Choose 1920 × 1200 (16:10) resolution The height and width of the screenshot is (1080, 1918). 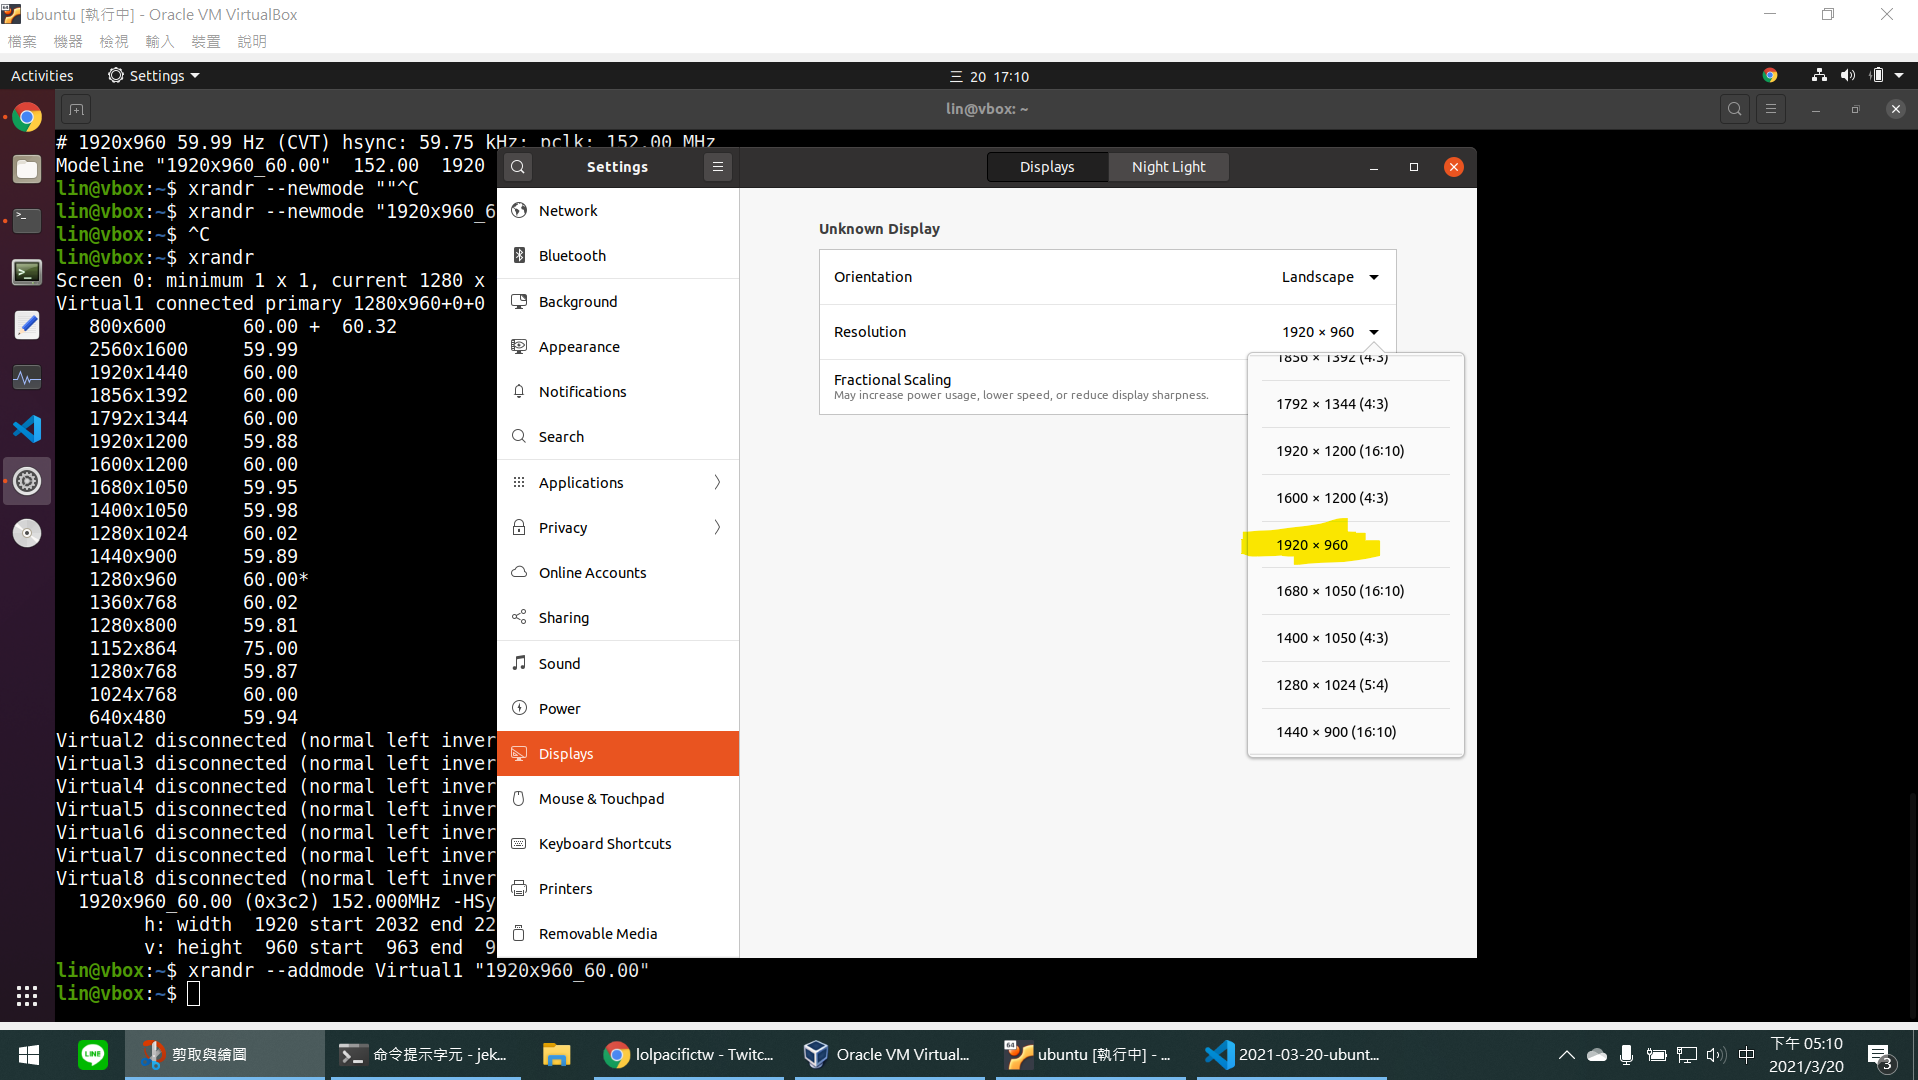[x=1356, y=451]
